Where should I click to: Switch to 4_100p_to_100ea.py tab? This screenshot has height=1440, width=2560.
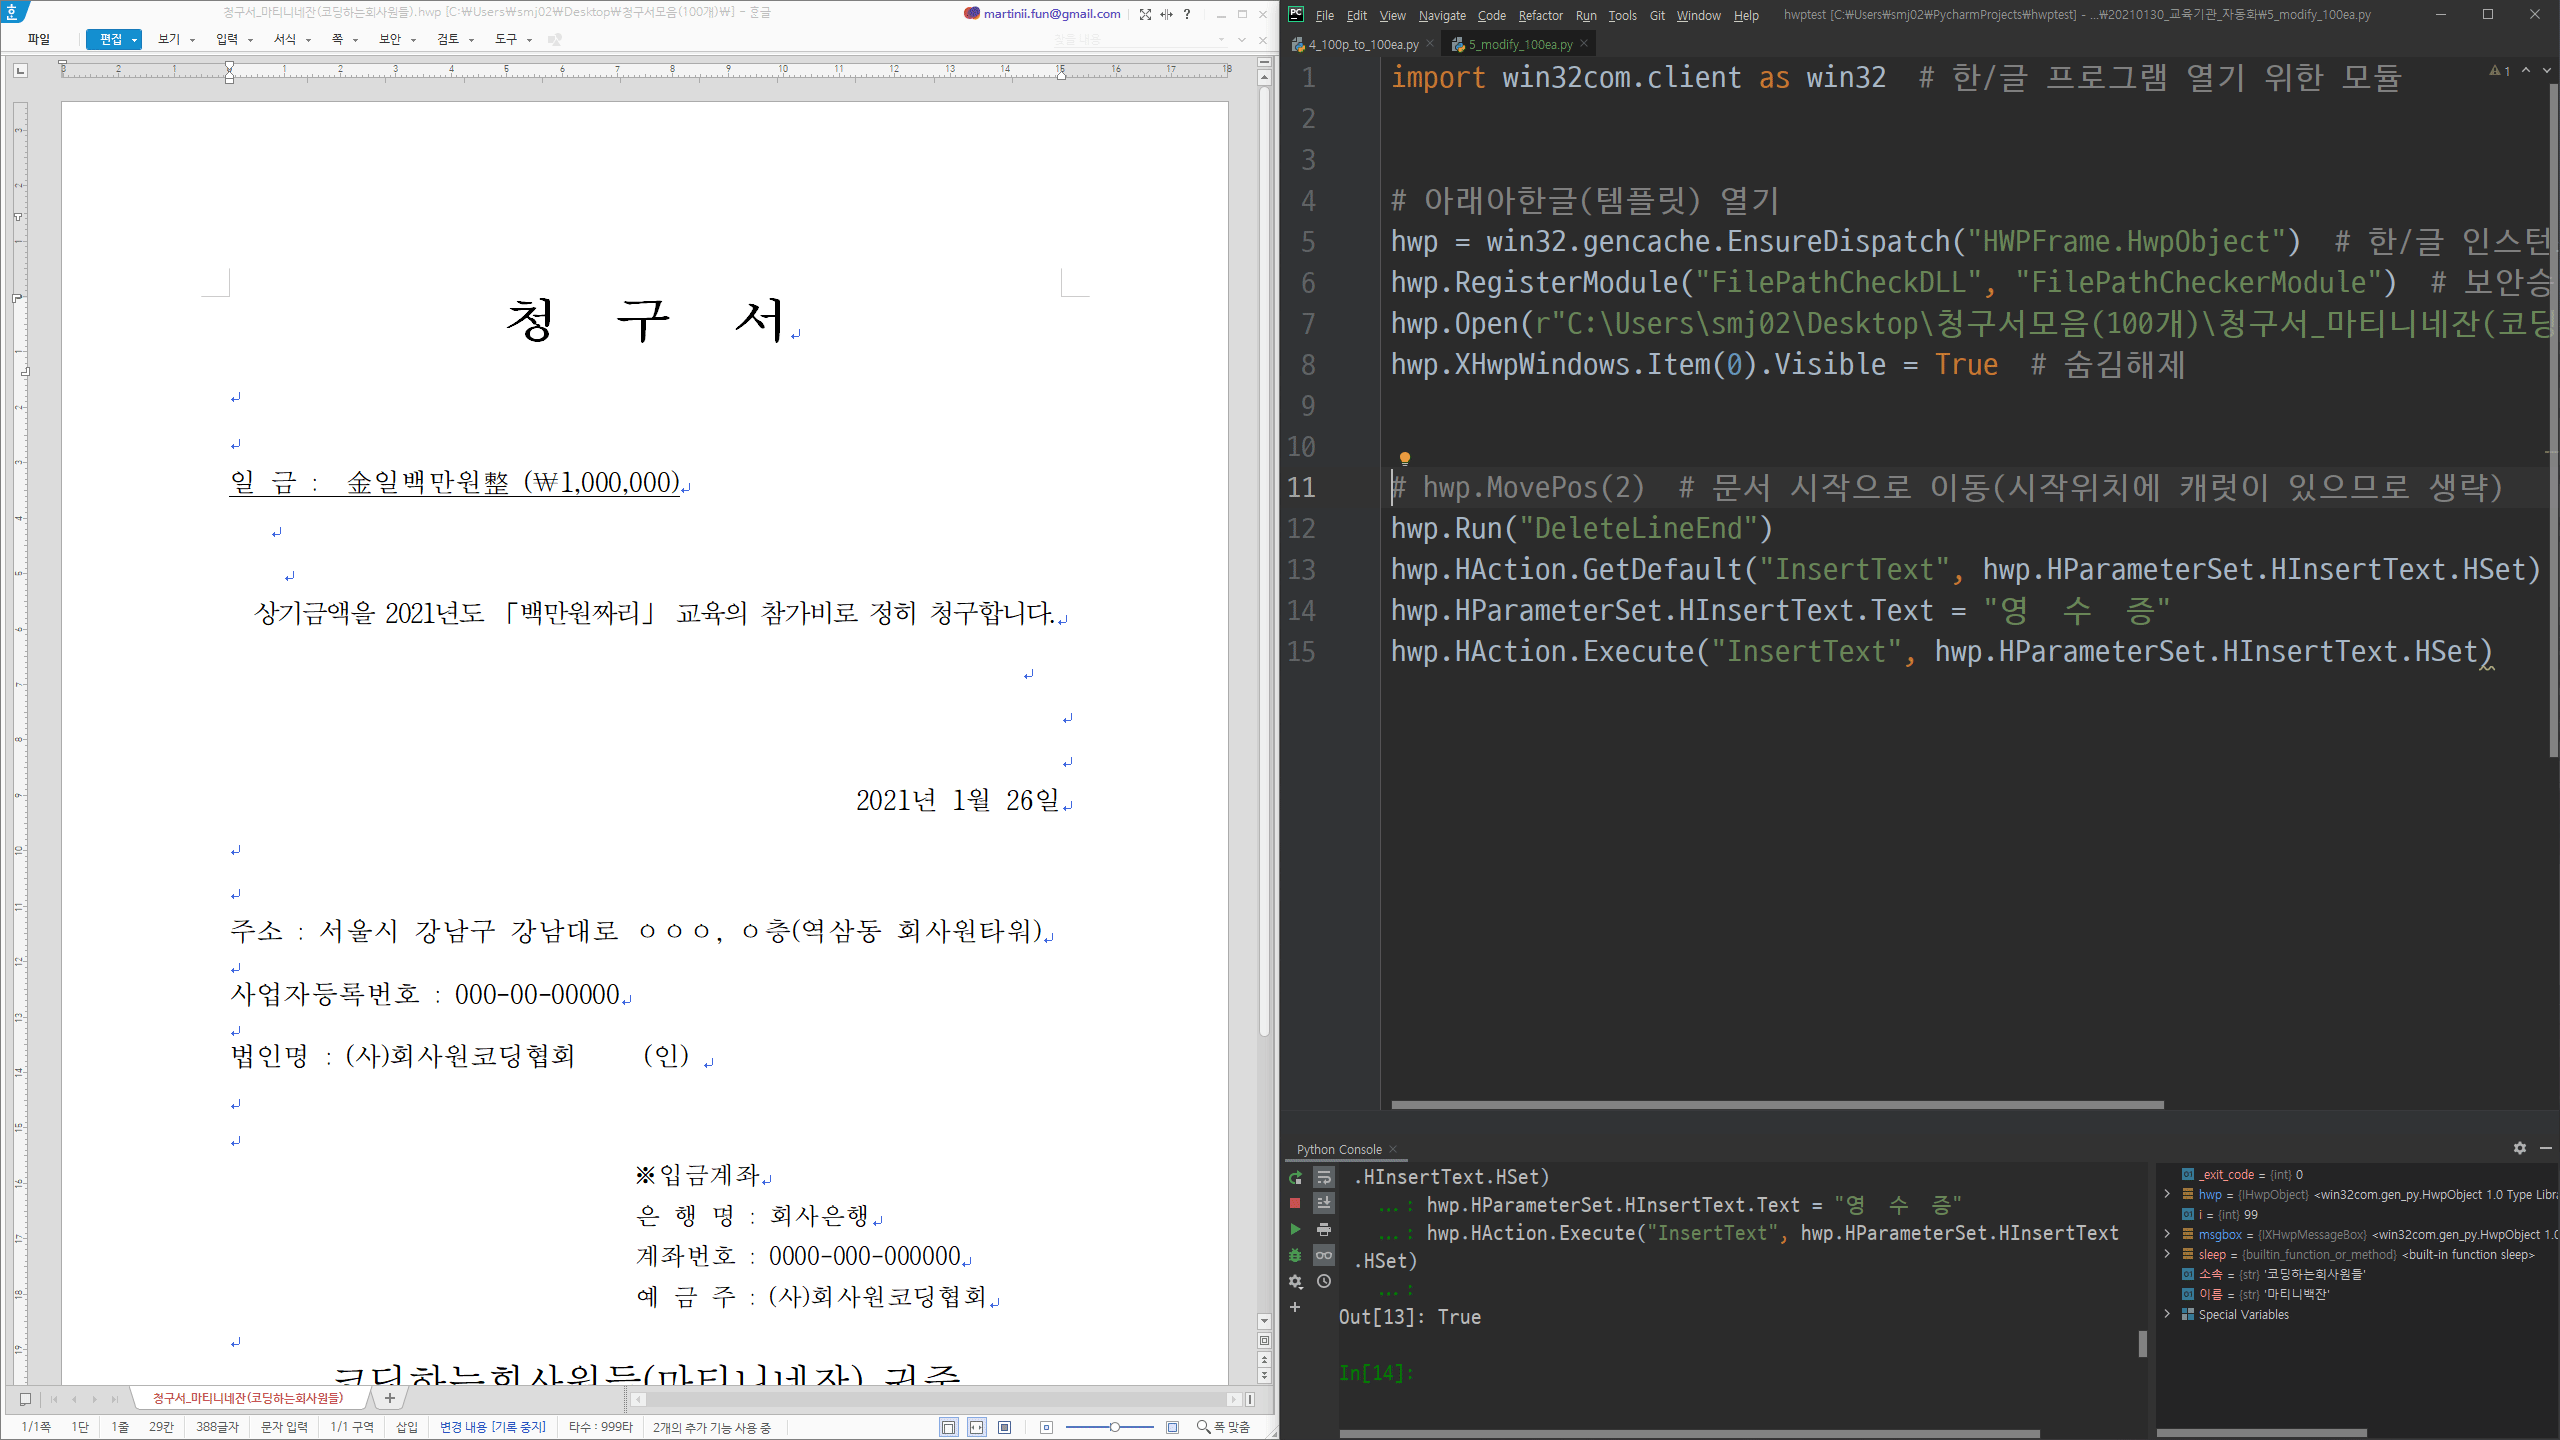coord(1362,44)
